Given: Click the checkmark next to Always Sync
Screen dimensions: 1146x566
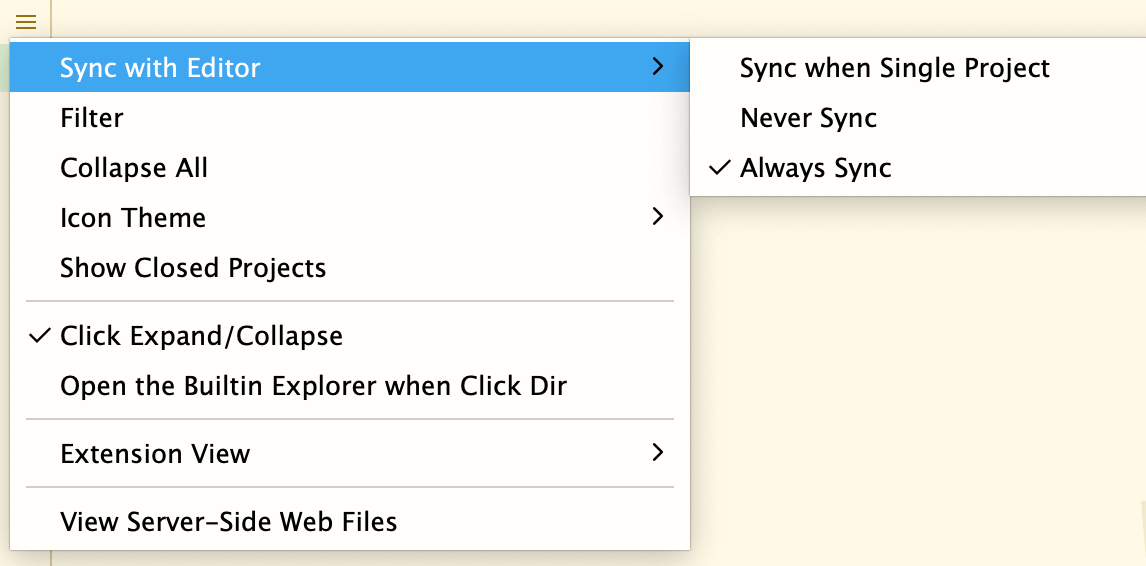Looking at the screenshot, I should click(720, 167).
